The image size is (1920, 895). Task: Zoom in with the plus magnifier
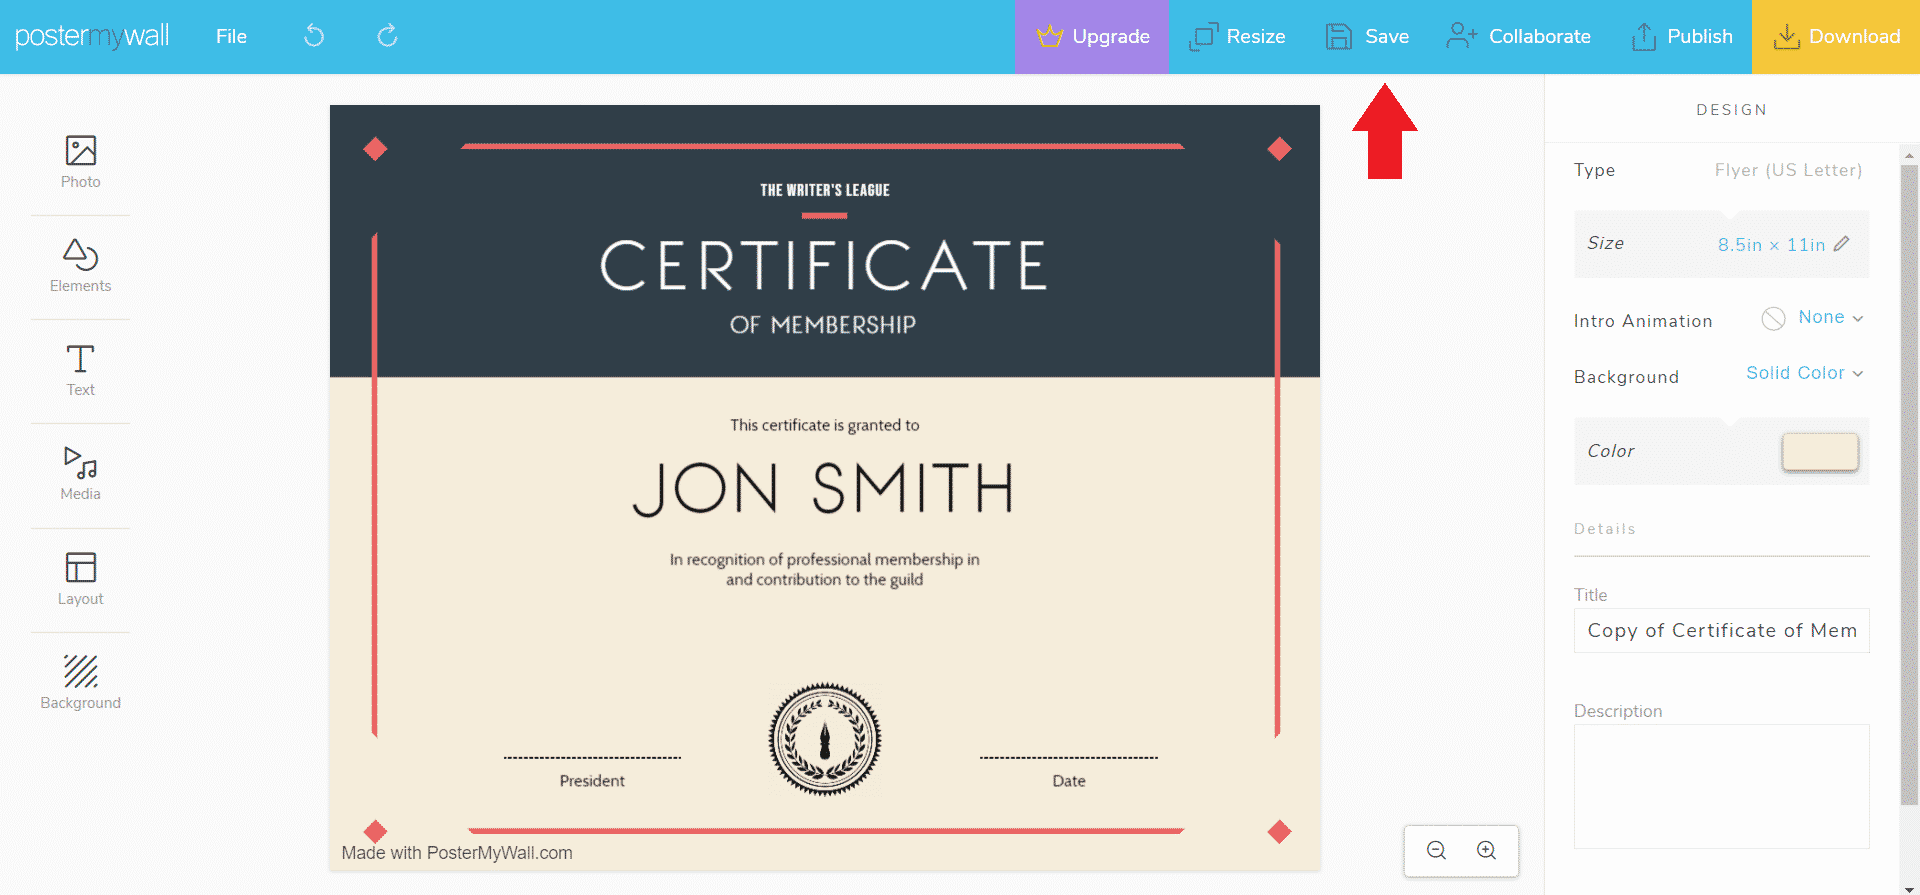click(x=1487, y=850)
